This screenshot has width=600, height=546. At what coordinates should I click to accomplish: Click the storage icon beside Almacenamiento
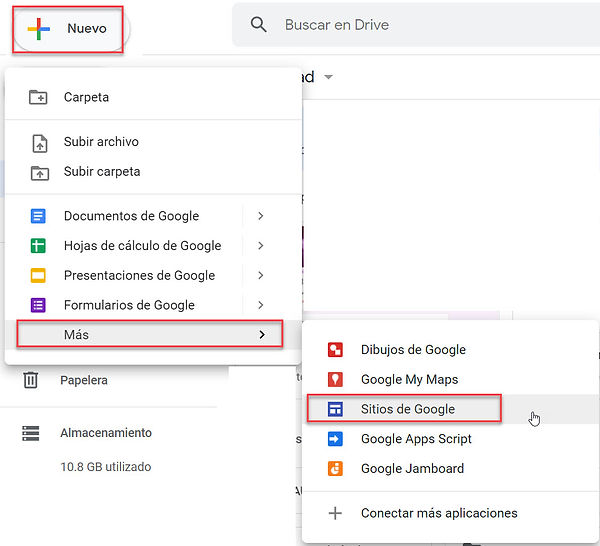click(x=31, y=433)
